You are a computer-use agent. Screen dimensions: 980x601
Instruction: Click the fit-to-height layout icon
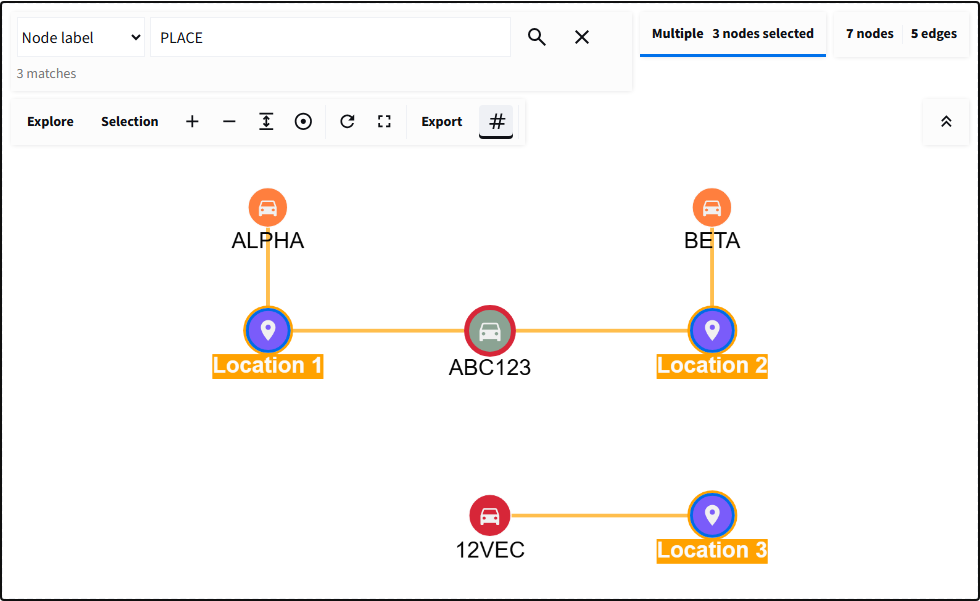click(x=266, y=121)
